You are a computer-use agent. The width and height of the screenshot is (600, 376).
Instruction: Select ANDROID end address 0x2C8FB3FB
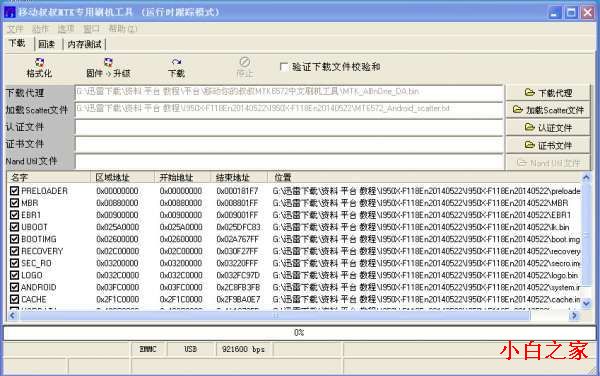click(x=238, y=287)
